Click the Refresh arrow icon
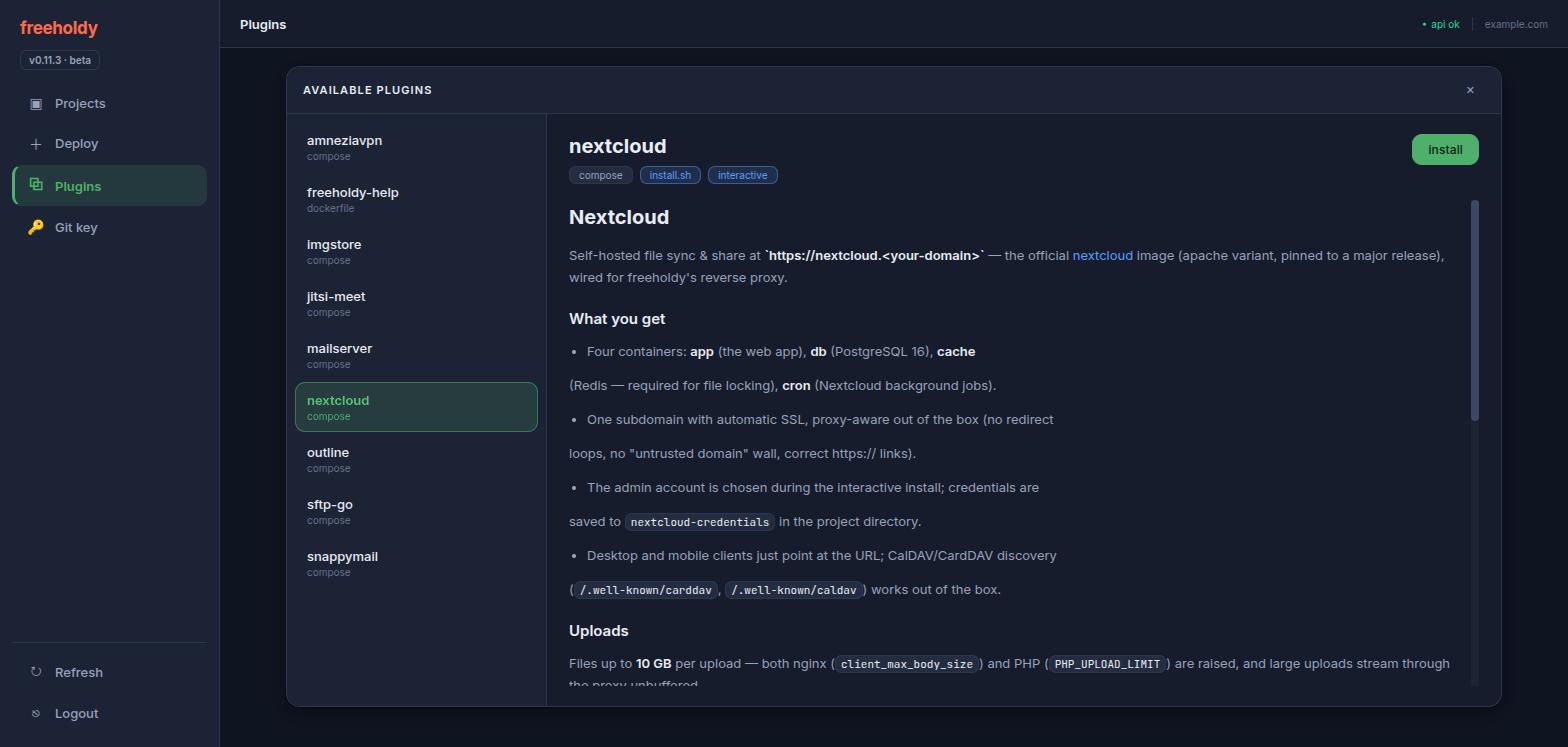Viewport: 1568px width, 747px height. (x=36, y=672)
